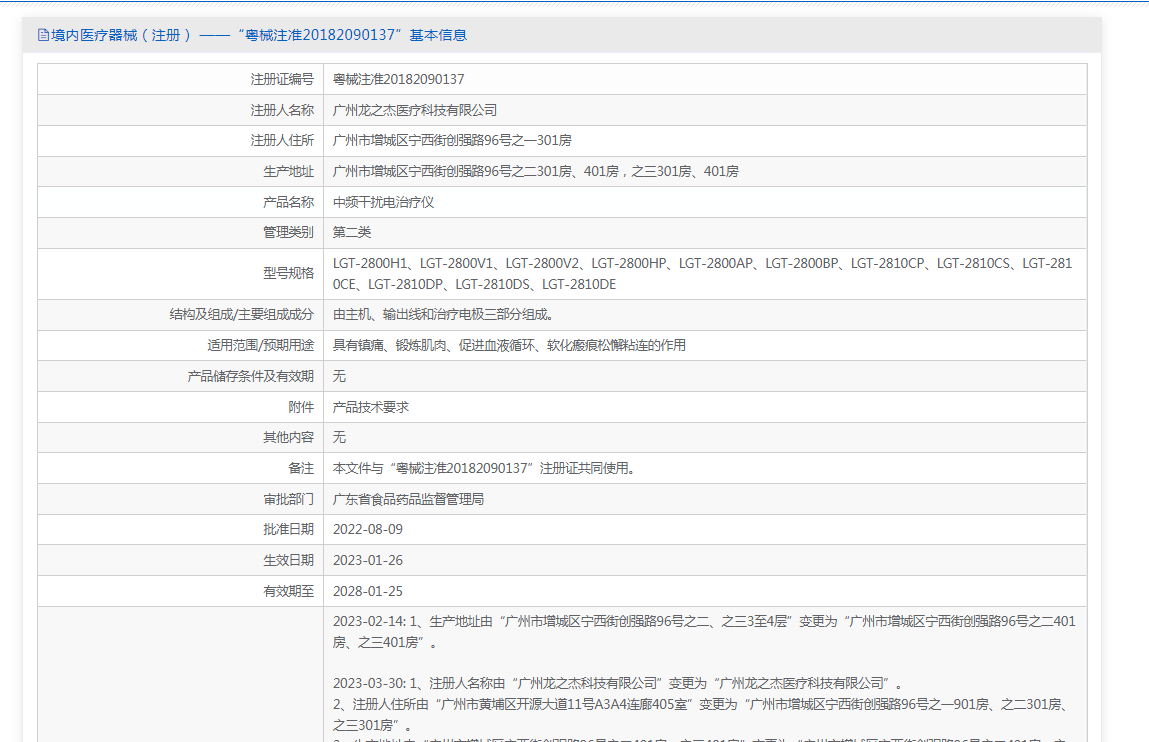Viewport: 1149px width, 742px height.
Task: Click the 第二类 management category value
Action: [x=352, y=232]
